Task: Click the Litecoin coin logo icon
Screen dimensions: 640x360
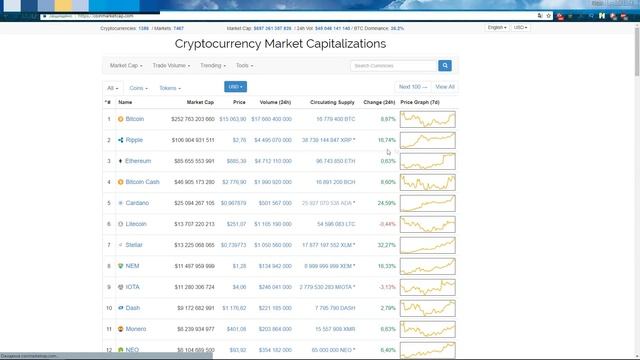Action: coord(120,224)
